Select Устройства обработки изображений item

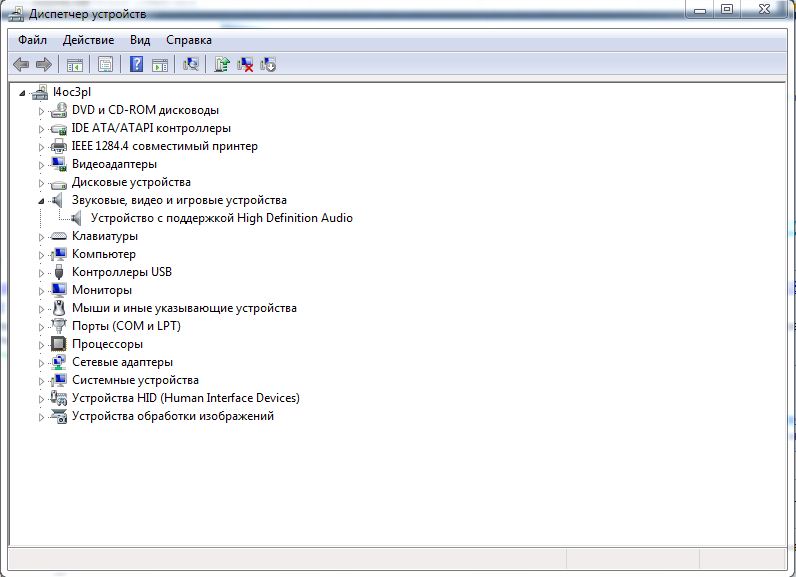(x=173, y=416)
